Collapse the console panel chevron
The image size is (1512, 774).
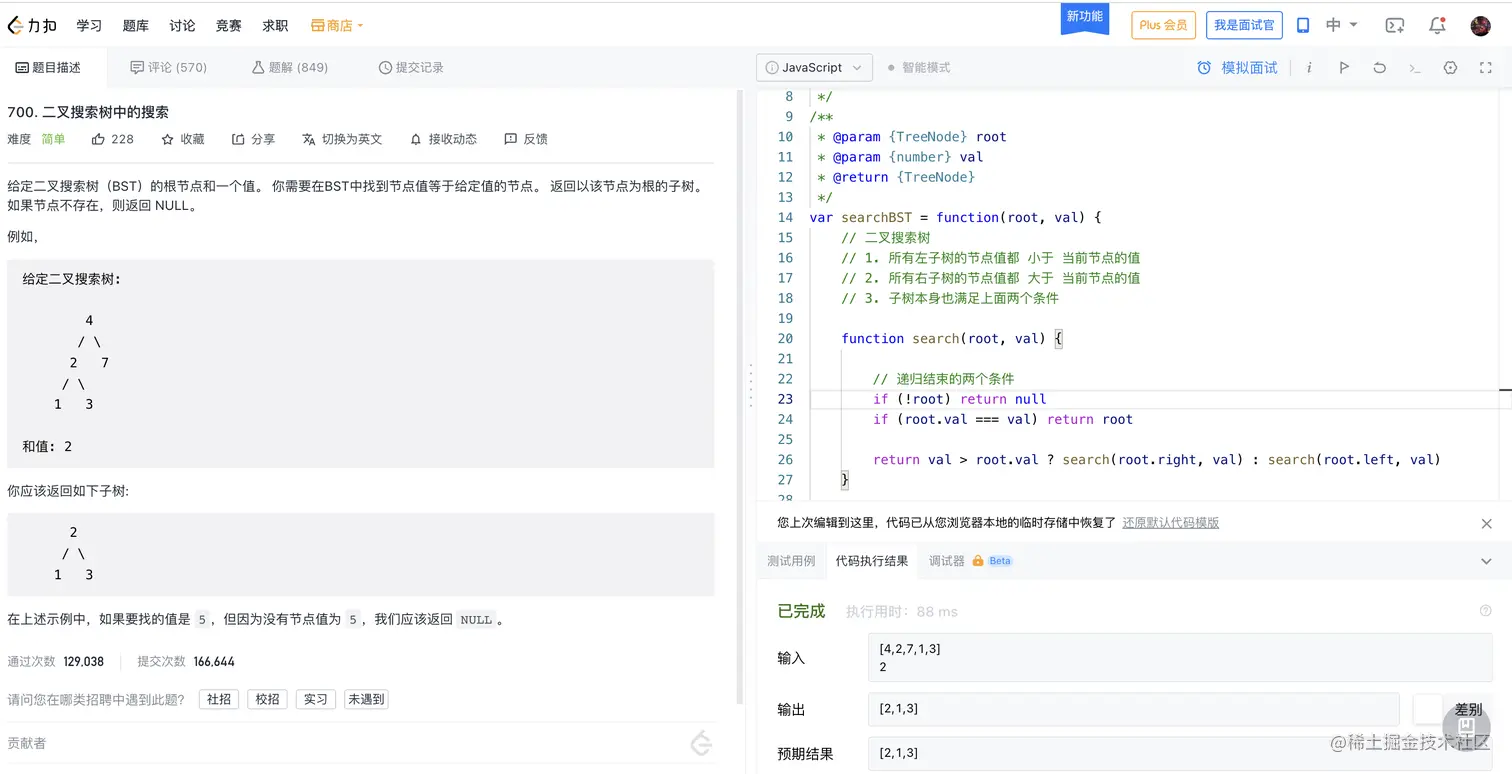1486,561
